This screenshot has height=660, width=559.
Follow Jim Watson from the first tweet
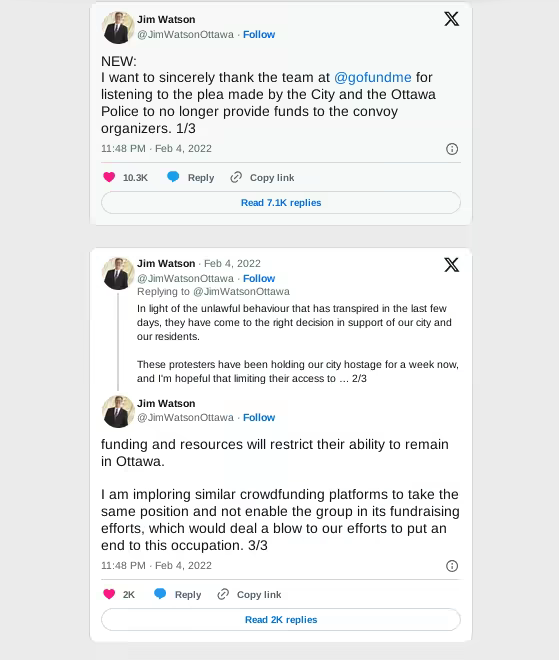[x=259, y=35]
